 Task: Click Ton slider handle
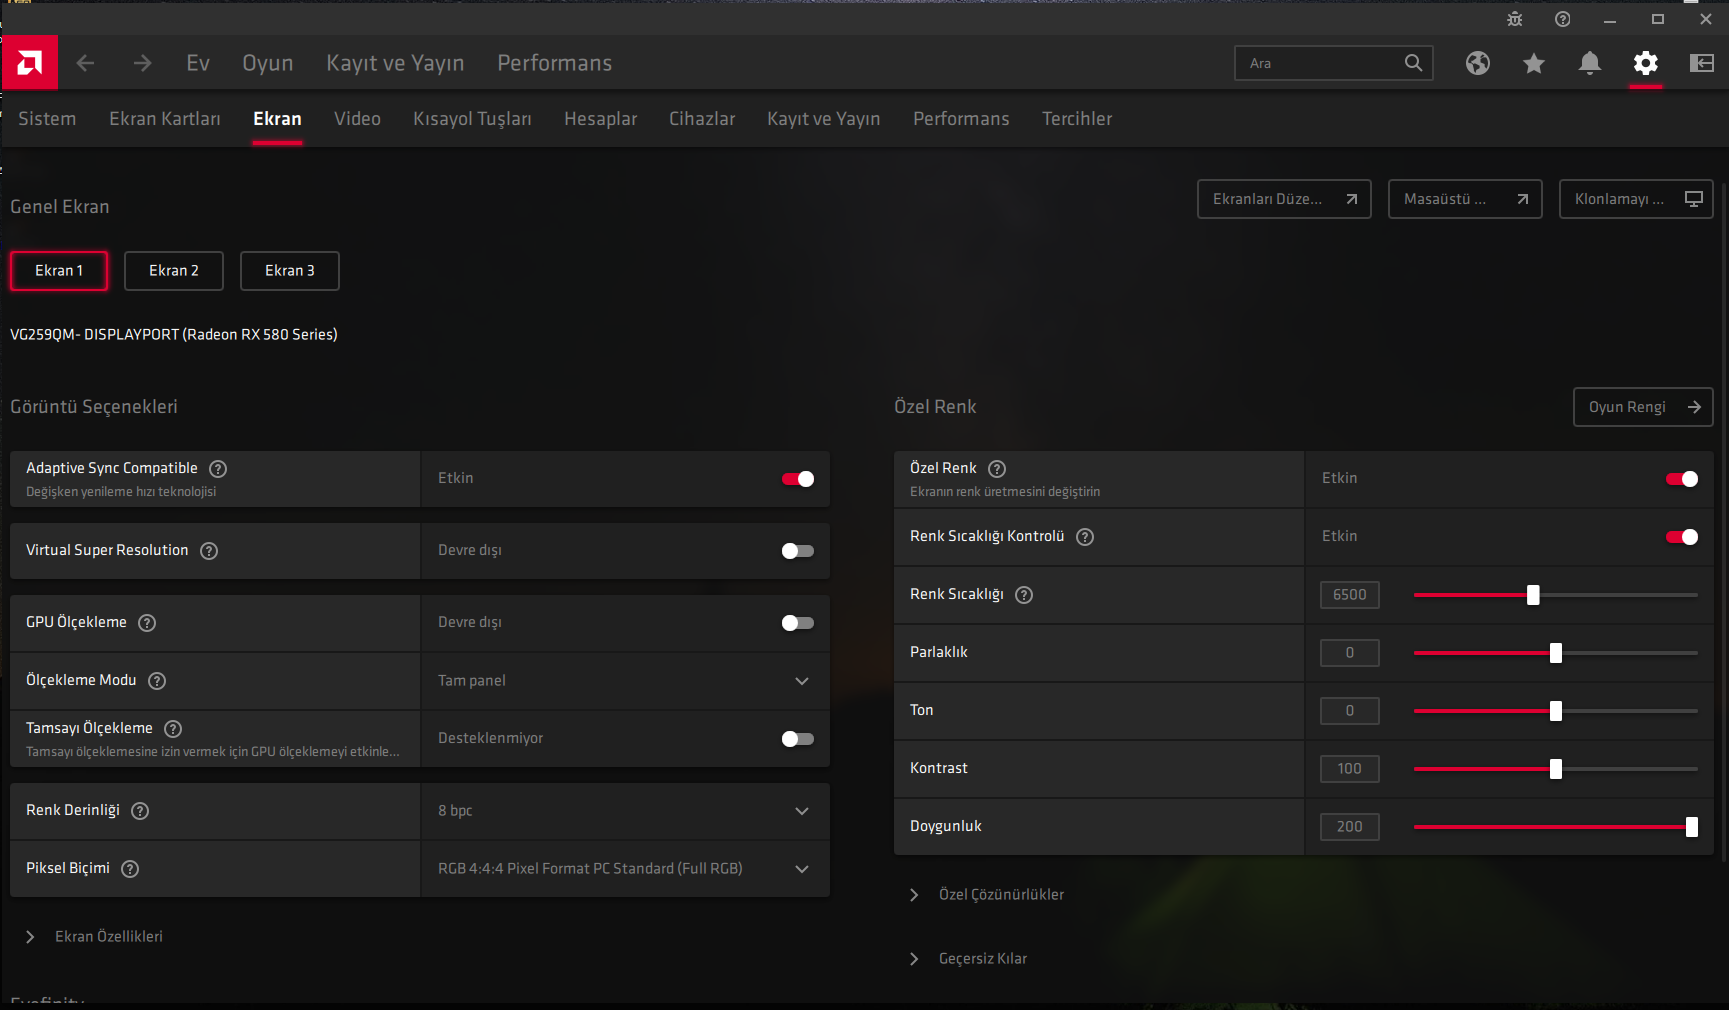1556,711
